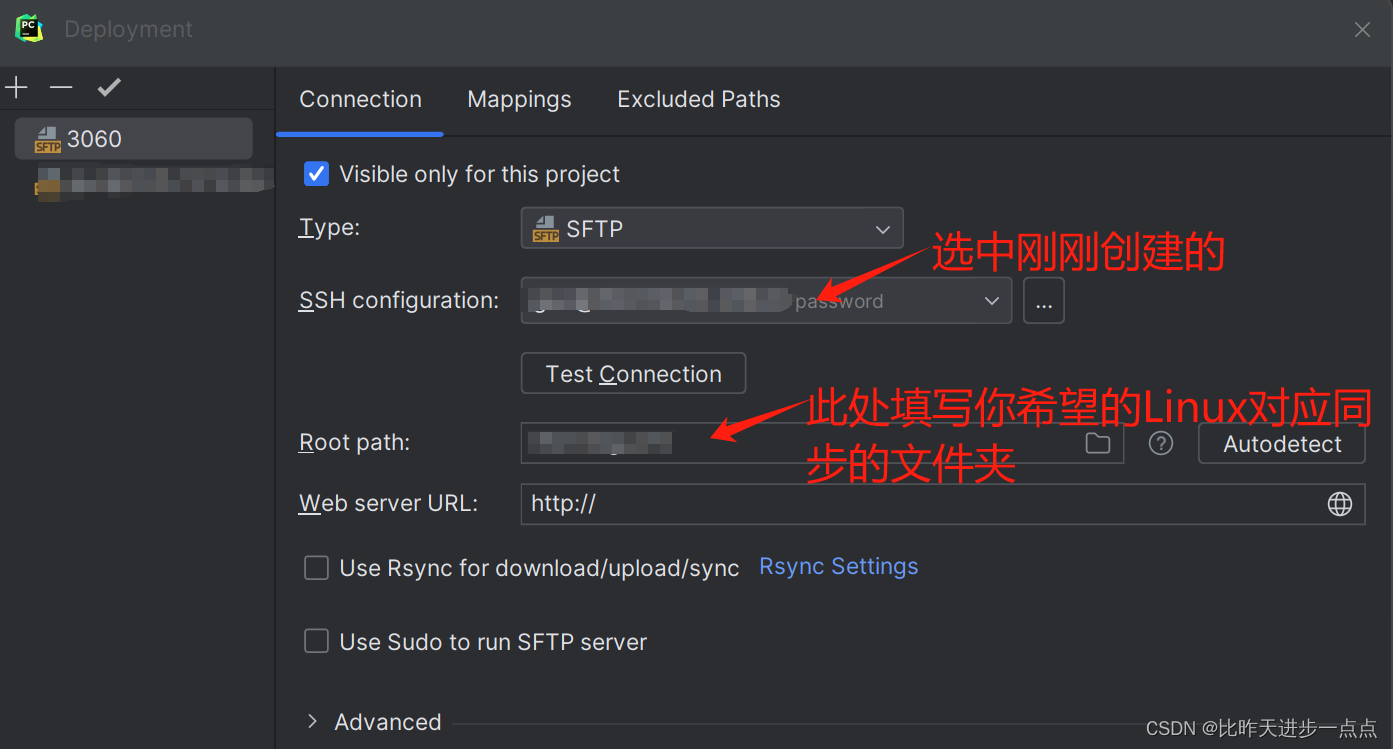This screenshot has height=749, width=1393.
Task: Set server as default with checkmark icon
Action: (109, 87)
